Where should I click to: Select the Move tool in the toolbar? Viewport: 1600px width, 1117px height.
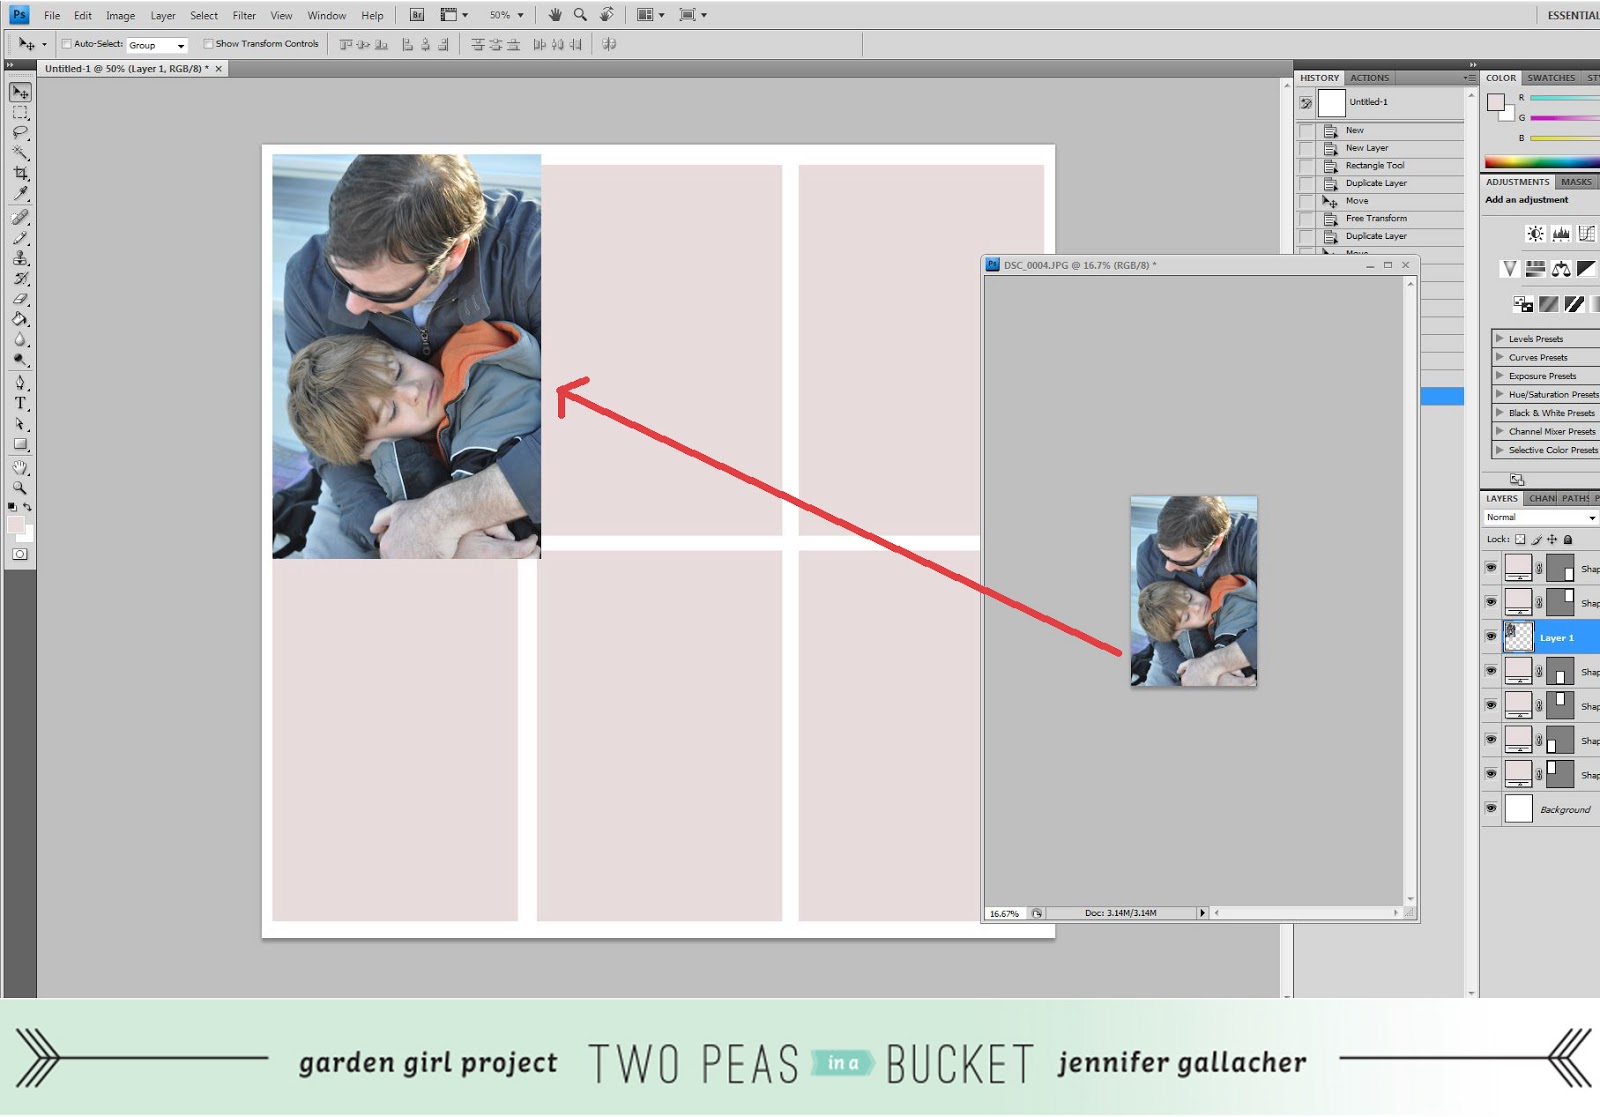tap(22, 91)
